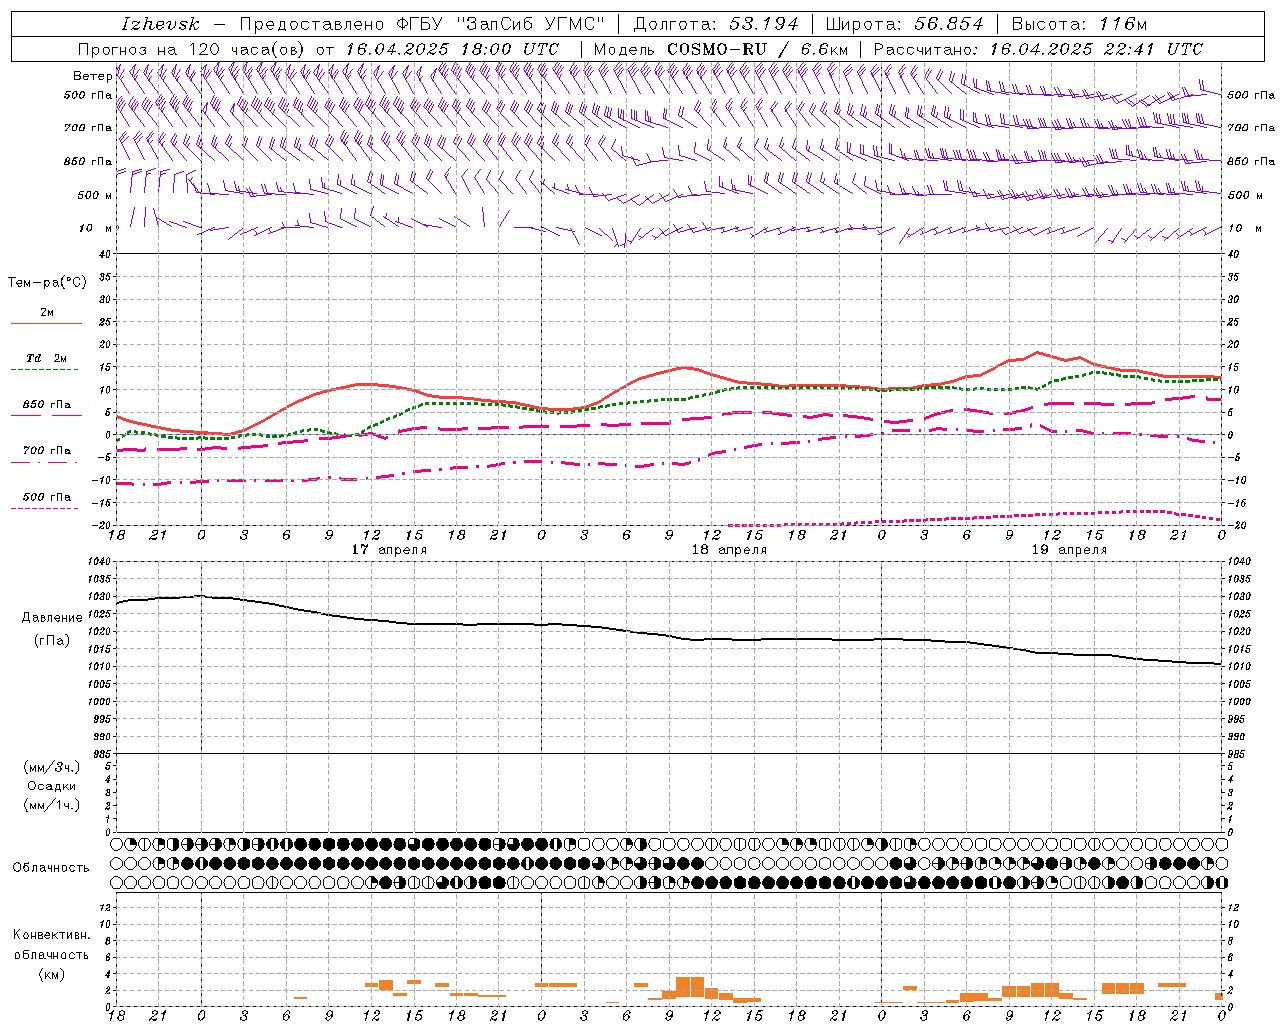Click the Давление chart title
Screen dimensions: 1280x1024
click(51, 618)
